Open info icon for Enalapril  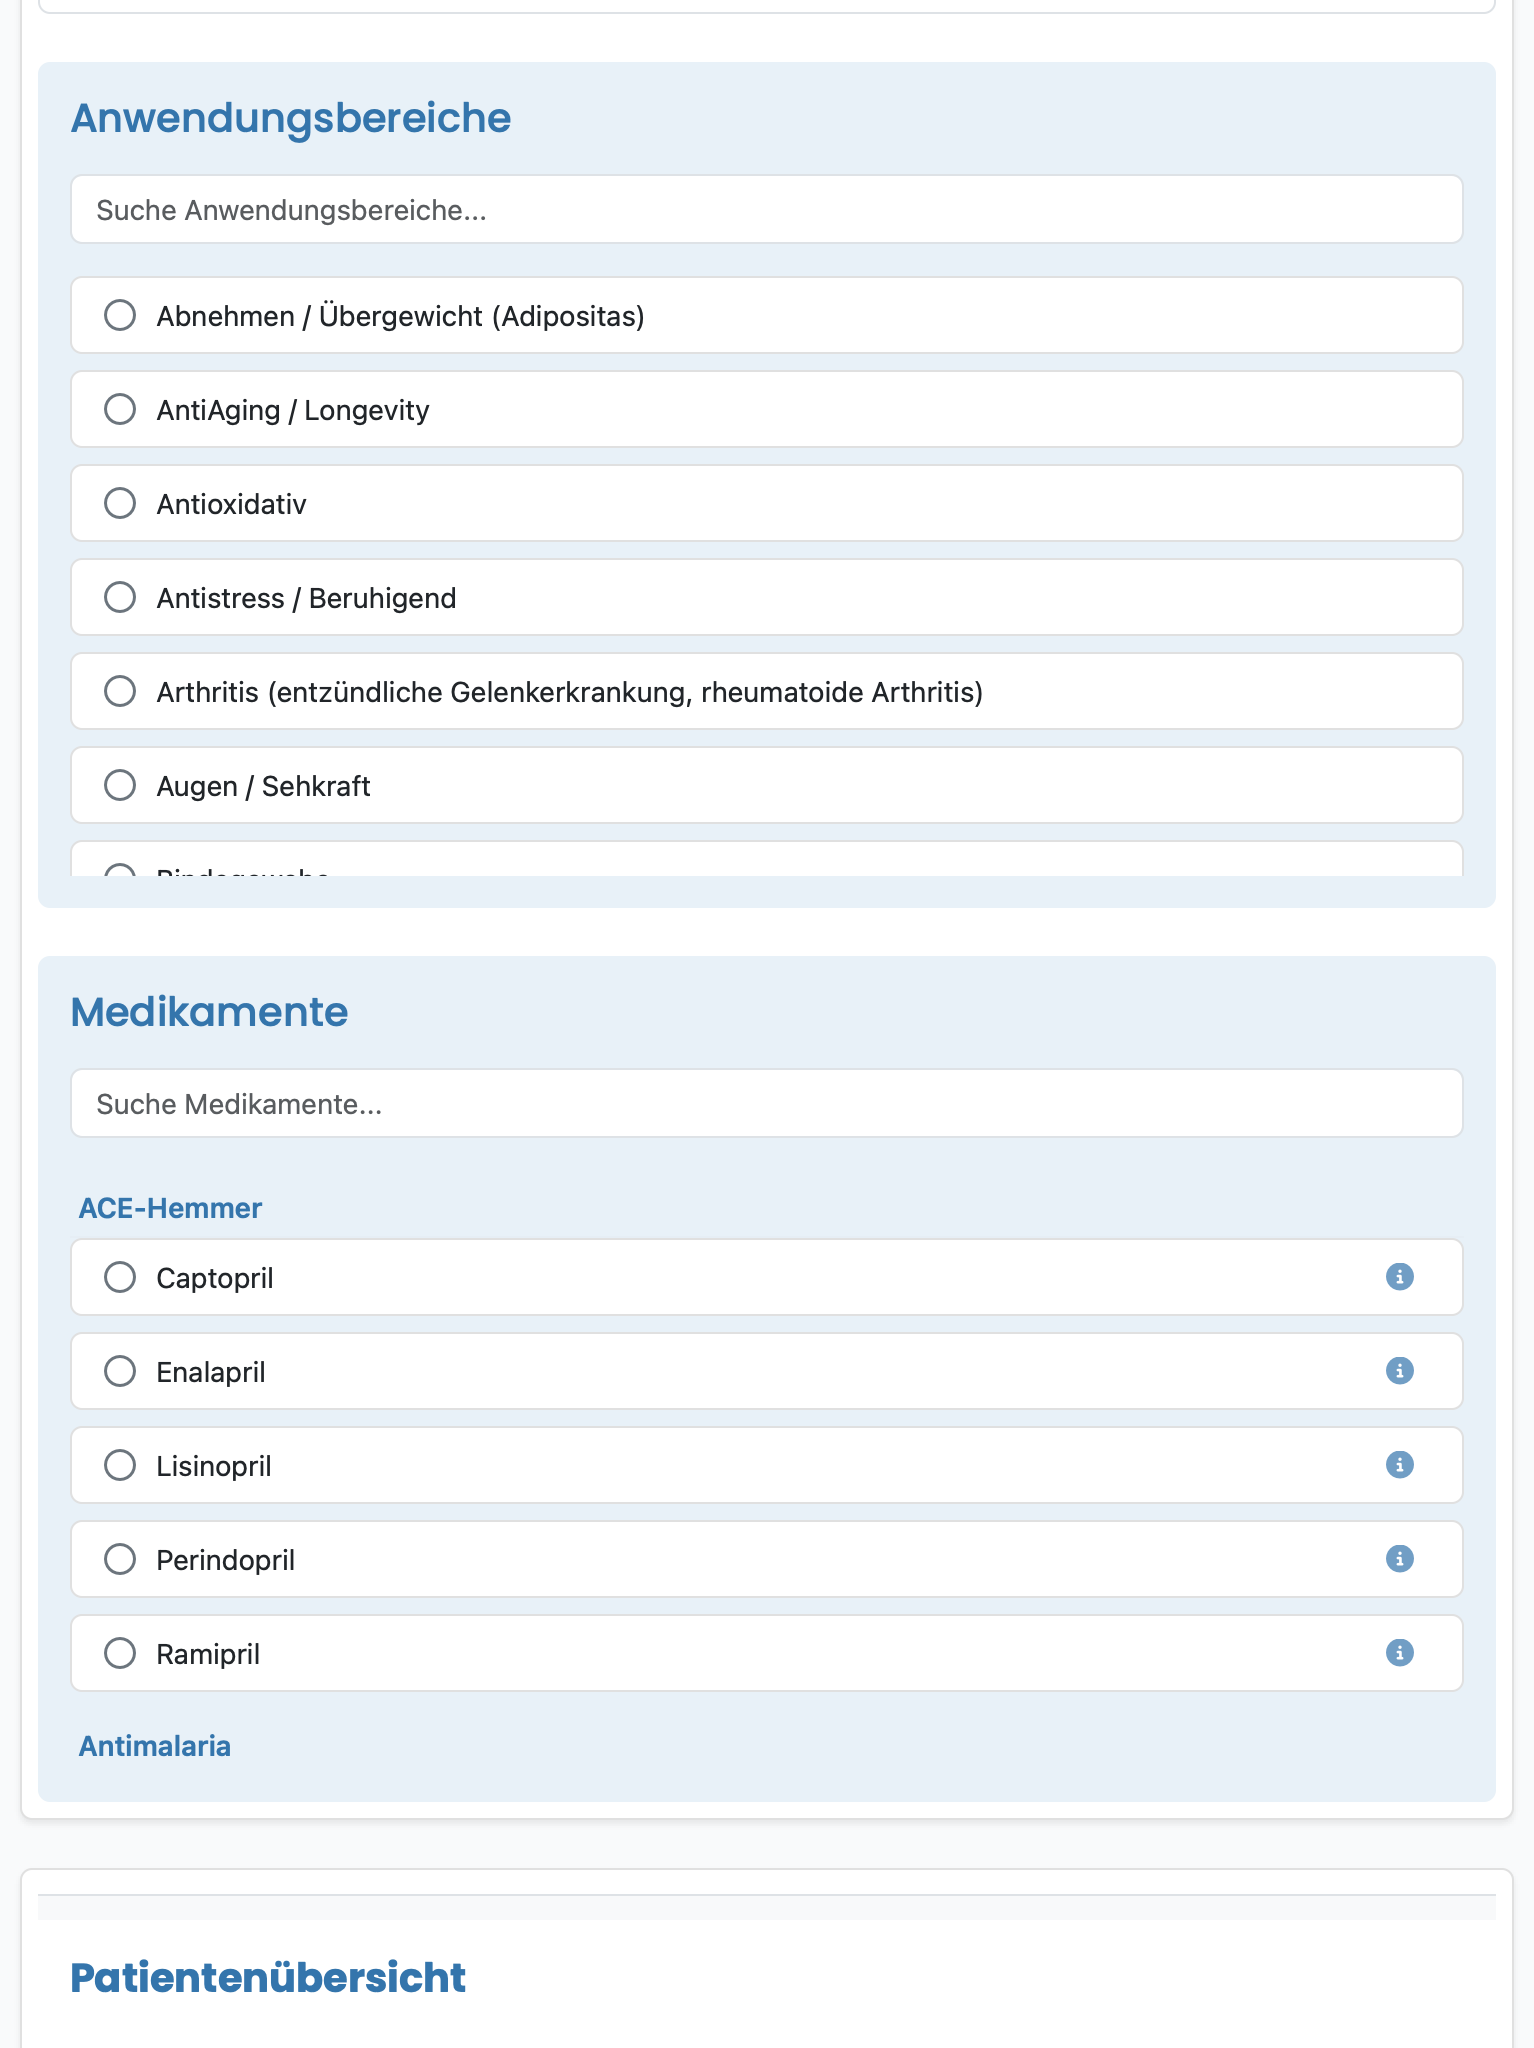pyautogui.click(x=1399, y=1371)
